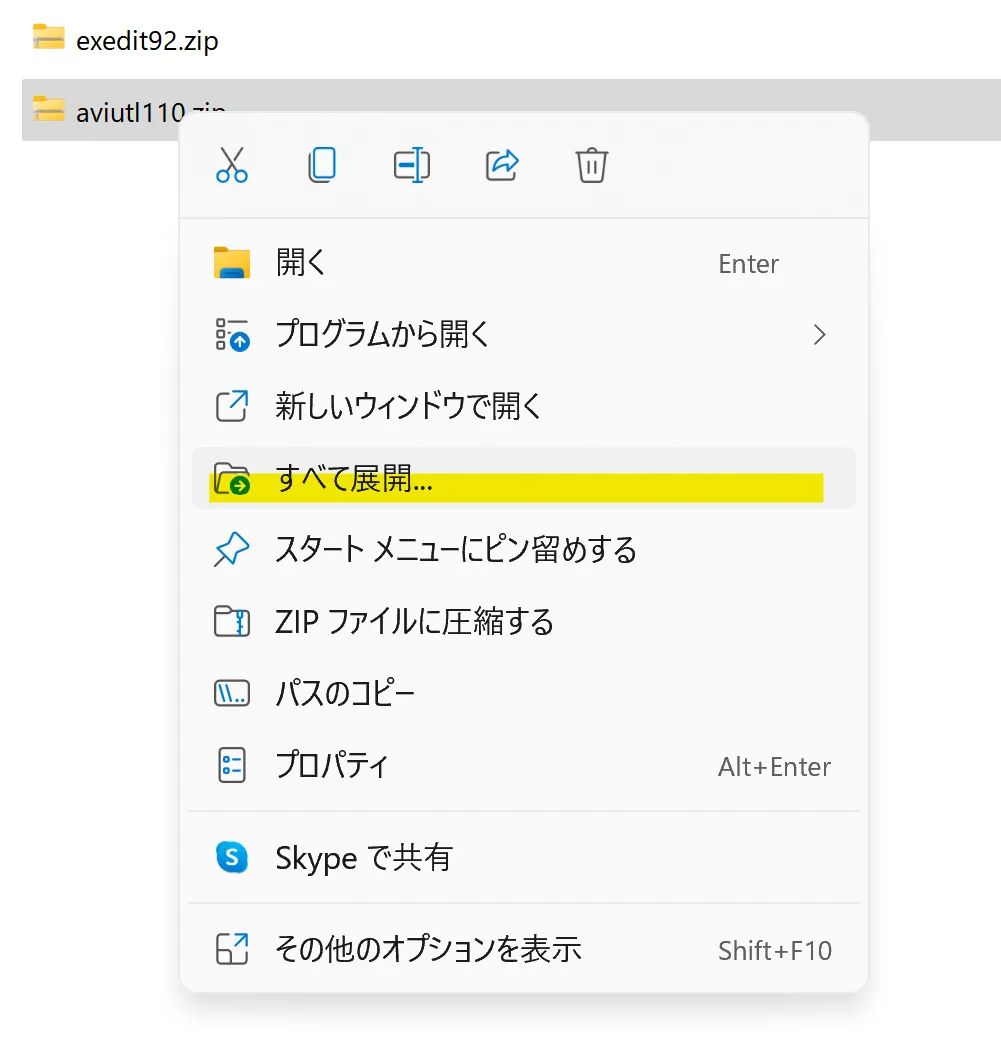Image resolution: width=1001 pixels, height=1059 pixels.
Task: Click the Copy icon
Action: pyautogui.click(x=322, y=165)
